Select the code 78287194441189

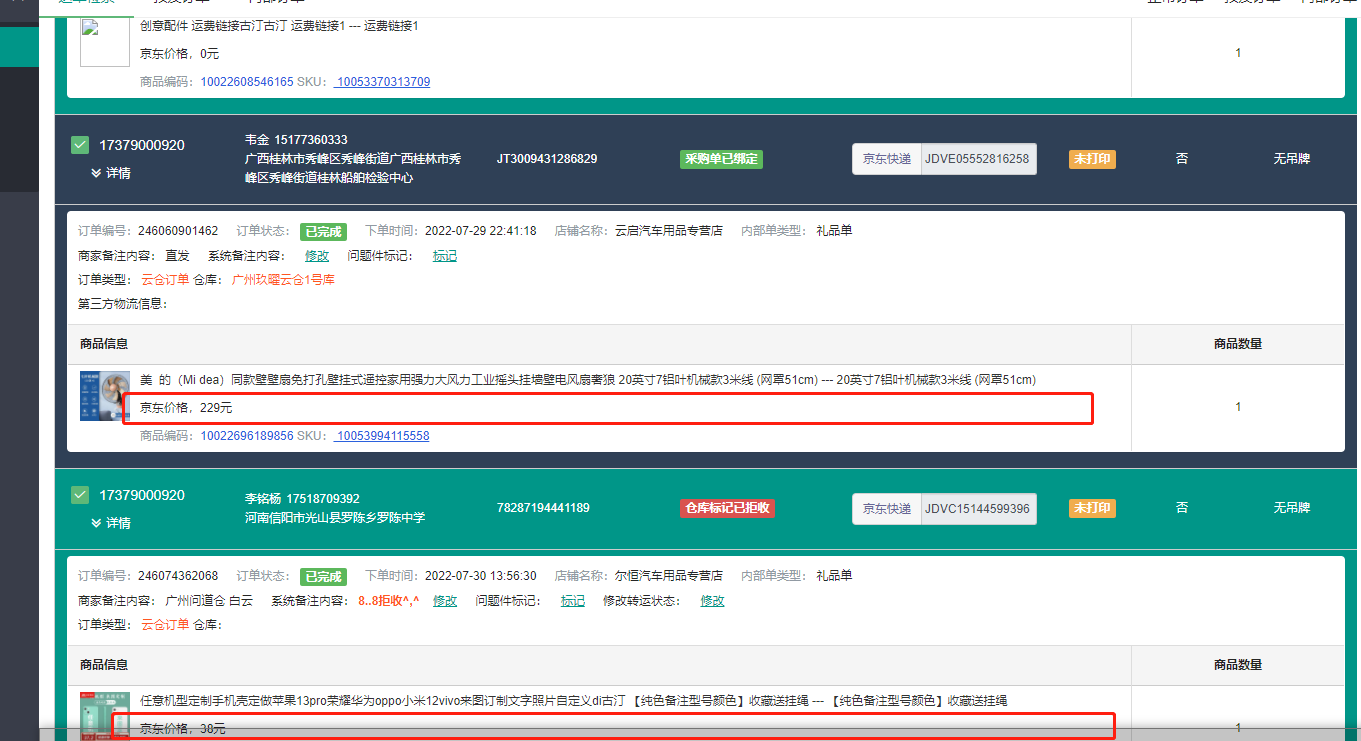(543, 508)
